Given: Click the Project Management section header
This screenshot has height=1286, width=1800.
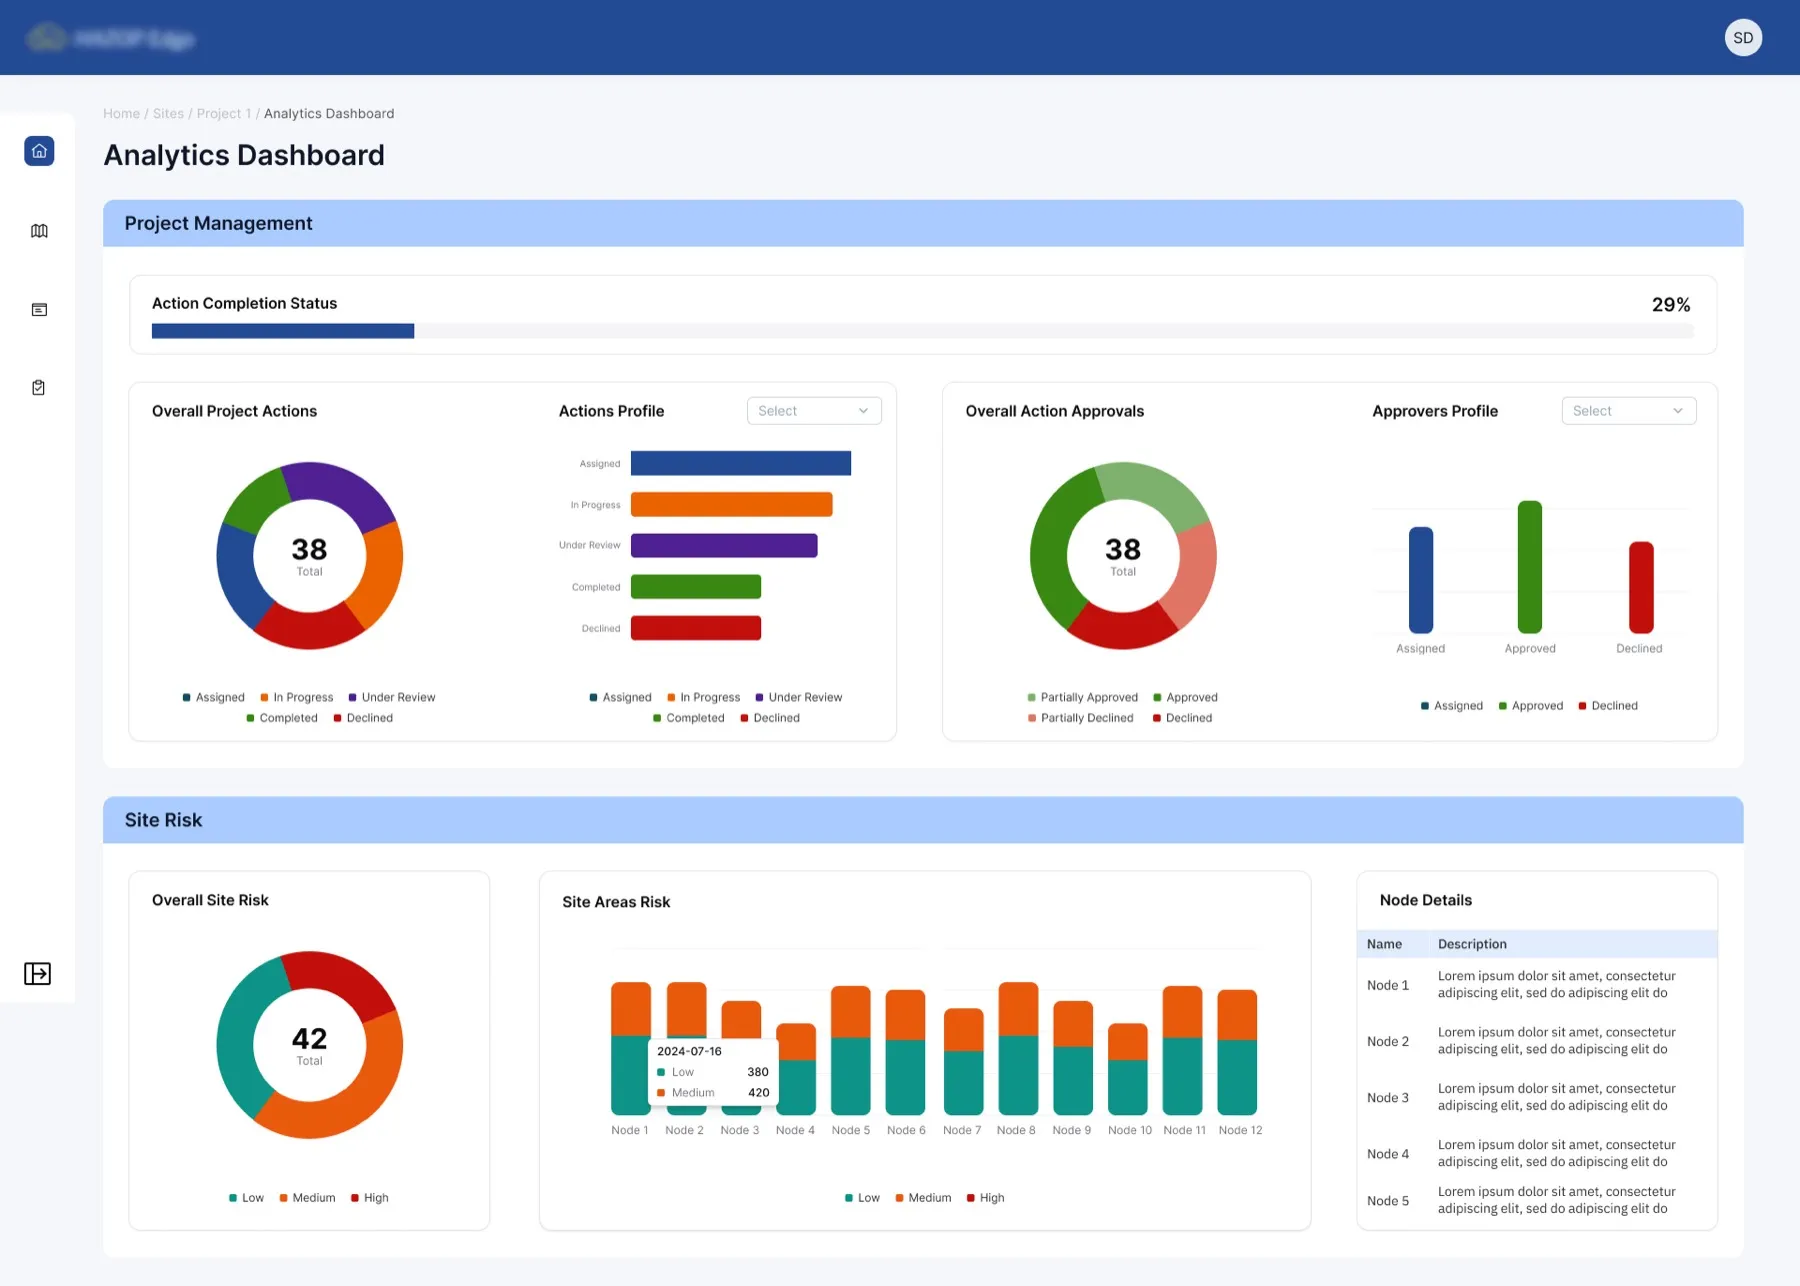Looking at the screenshot, I should [x=923, y=223].
